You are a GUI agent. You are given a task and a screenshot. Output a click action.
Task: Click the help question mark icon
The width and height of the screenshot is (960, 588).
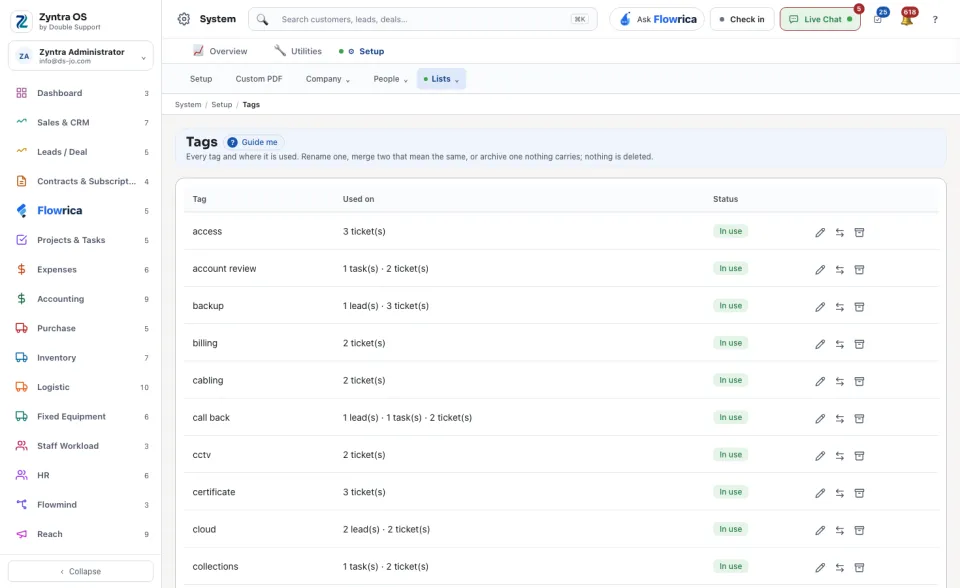(935, 20)
